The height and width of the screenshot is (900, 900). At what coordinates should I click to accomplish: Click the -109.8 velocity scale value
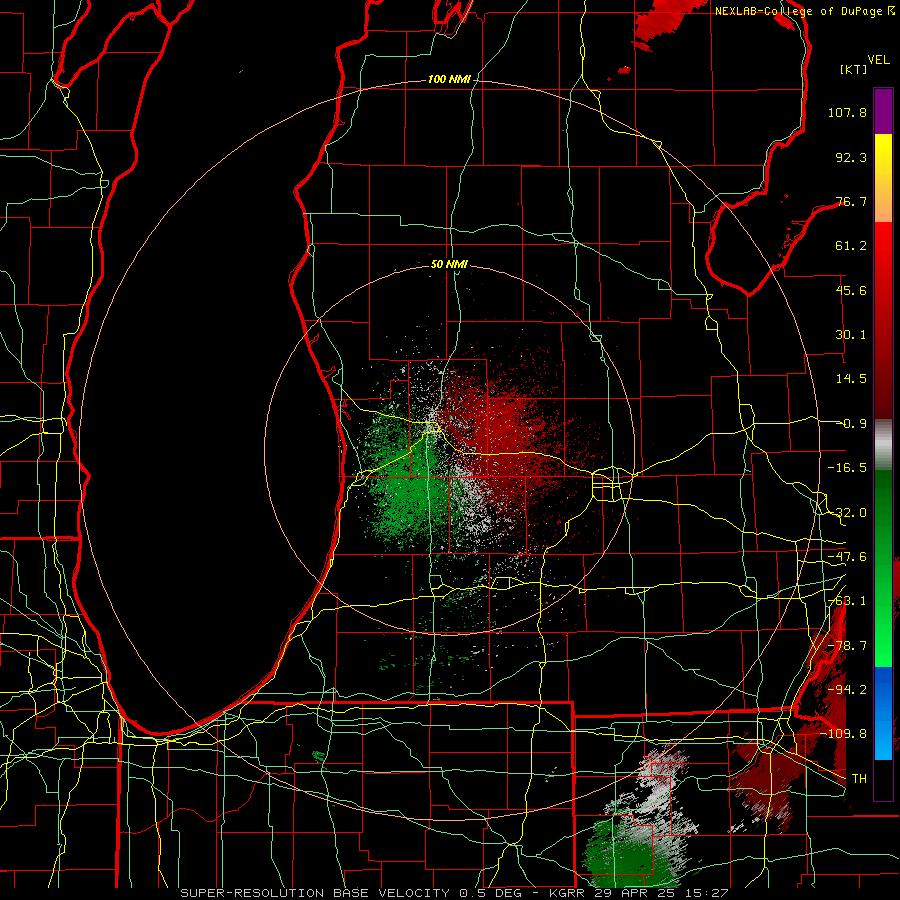pyautogui.click(x=844, y=734)
